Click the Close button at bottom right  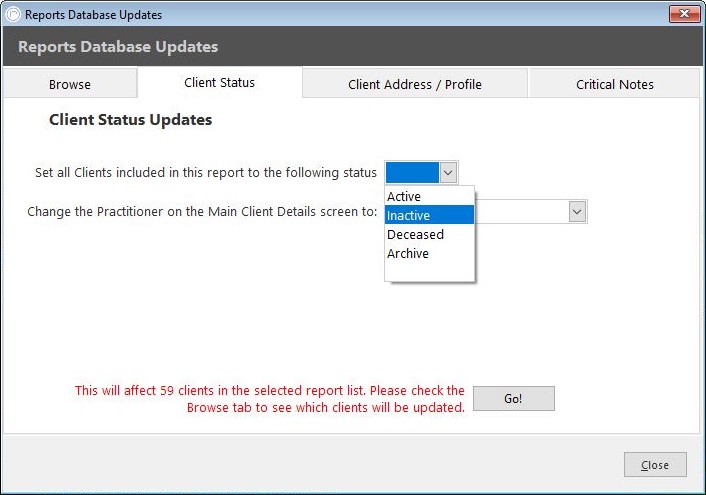click(655, 464)
